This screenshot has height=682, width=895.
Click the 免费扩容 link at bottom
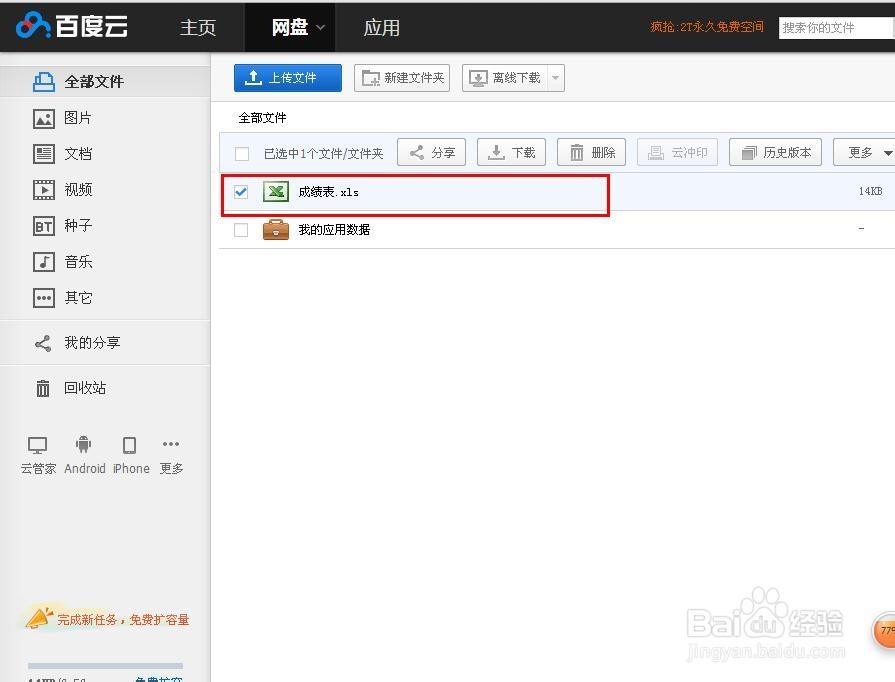point(158,678)
